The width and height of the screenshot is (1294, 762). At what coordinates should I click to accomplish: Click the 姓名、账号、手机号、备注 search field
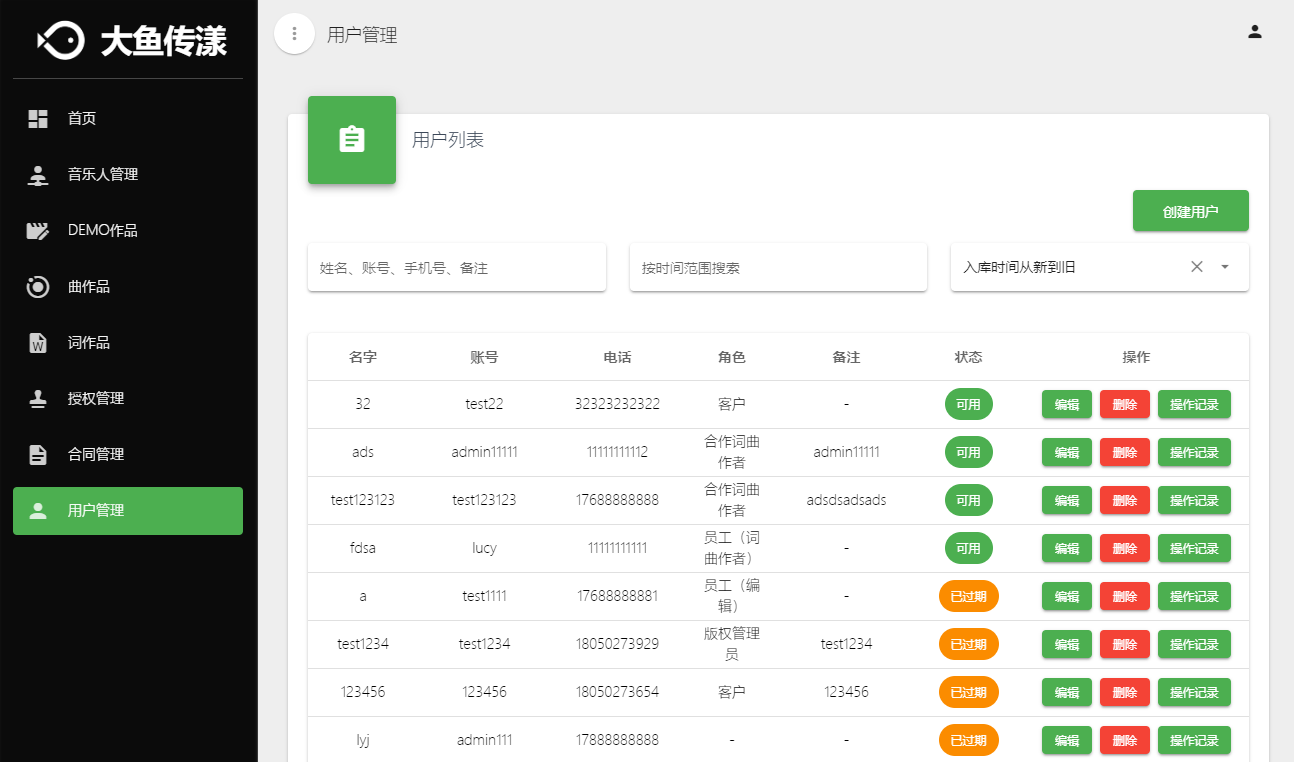(x=456, y=268)
